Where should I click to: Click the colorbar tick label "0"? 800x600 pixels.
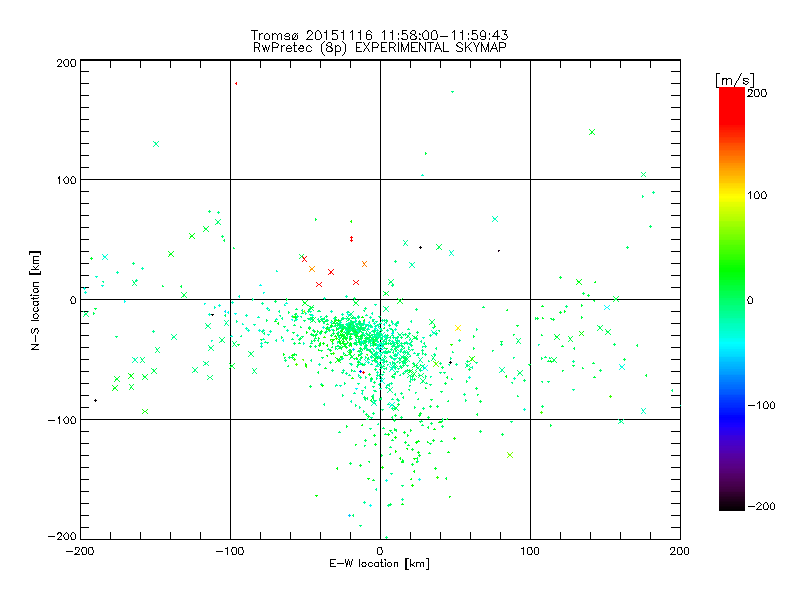point(750,300)
